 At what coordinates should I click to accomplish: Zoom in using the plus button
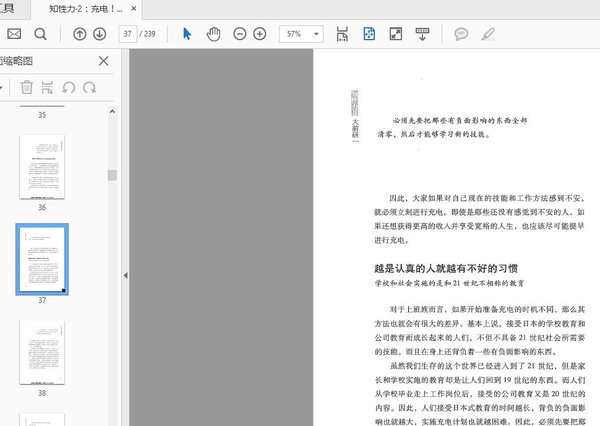click(x=260, y=34)
